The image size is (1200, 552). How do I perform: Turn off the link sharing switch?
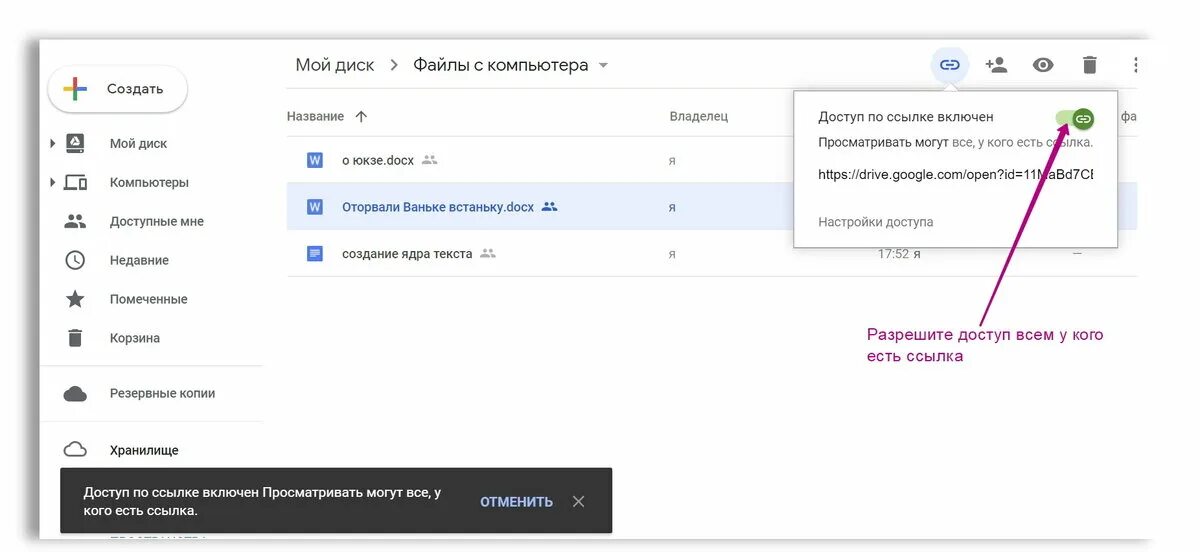click(1075, 118)
